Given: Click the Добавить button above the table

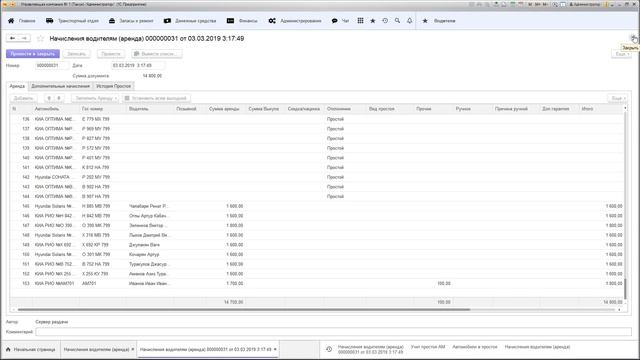Looking at the screenshot, I should click(23, 98).
